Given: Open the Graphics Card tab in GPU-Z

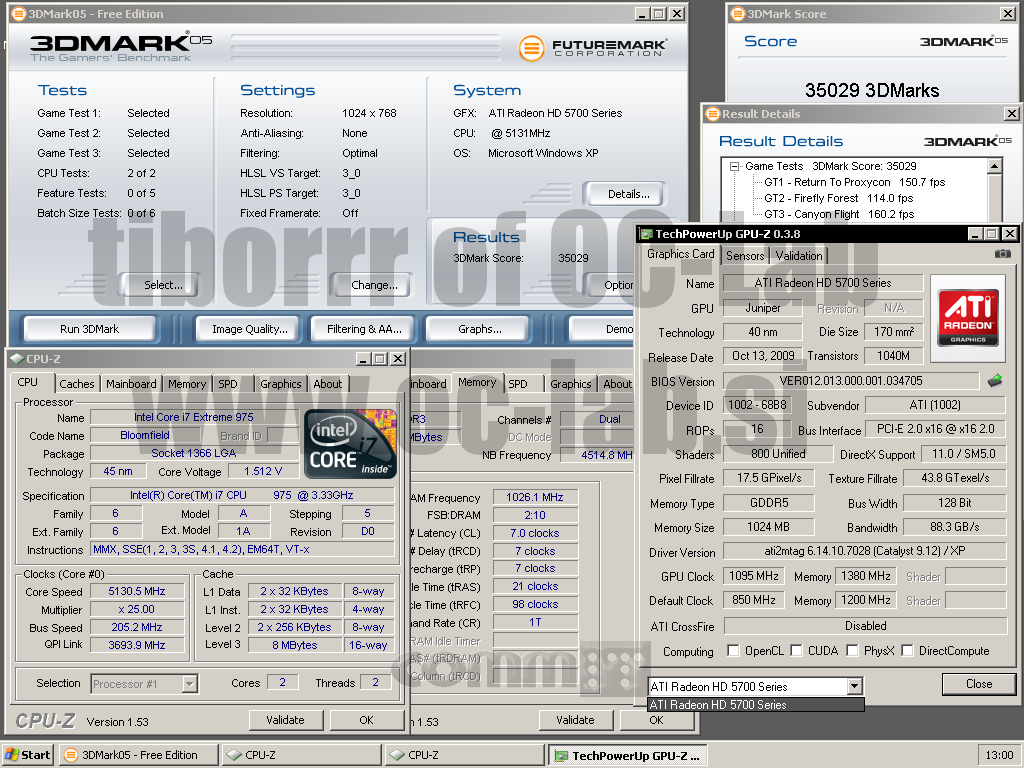Looking at the screenshot, I should point(680,254).
